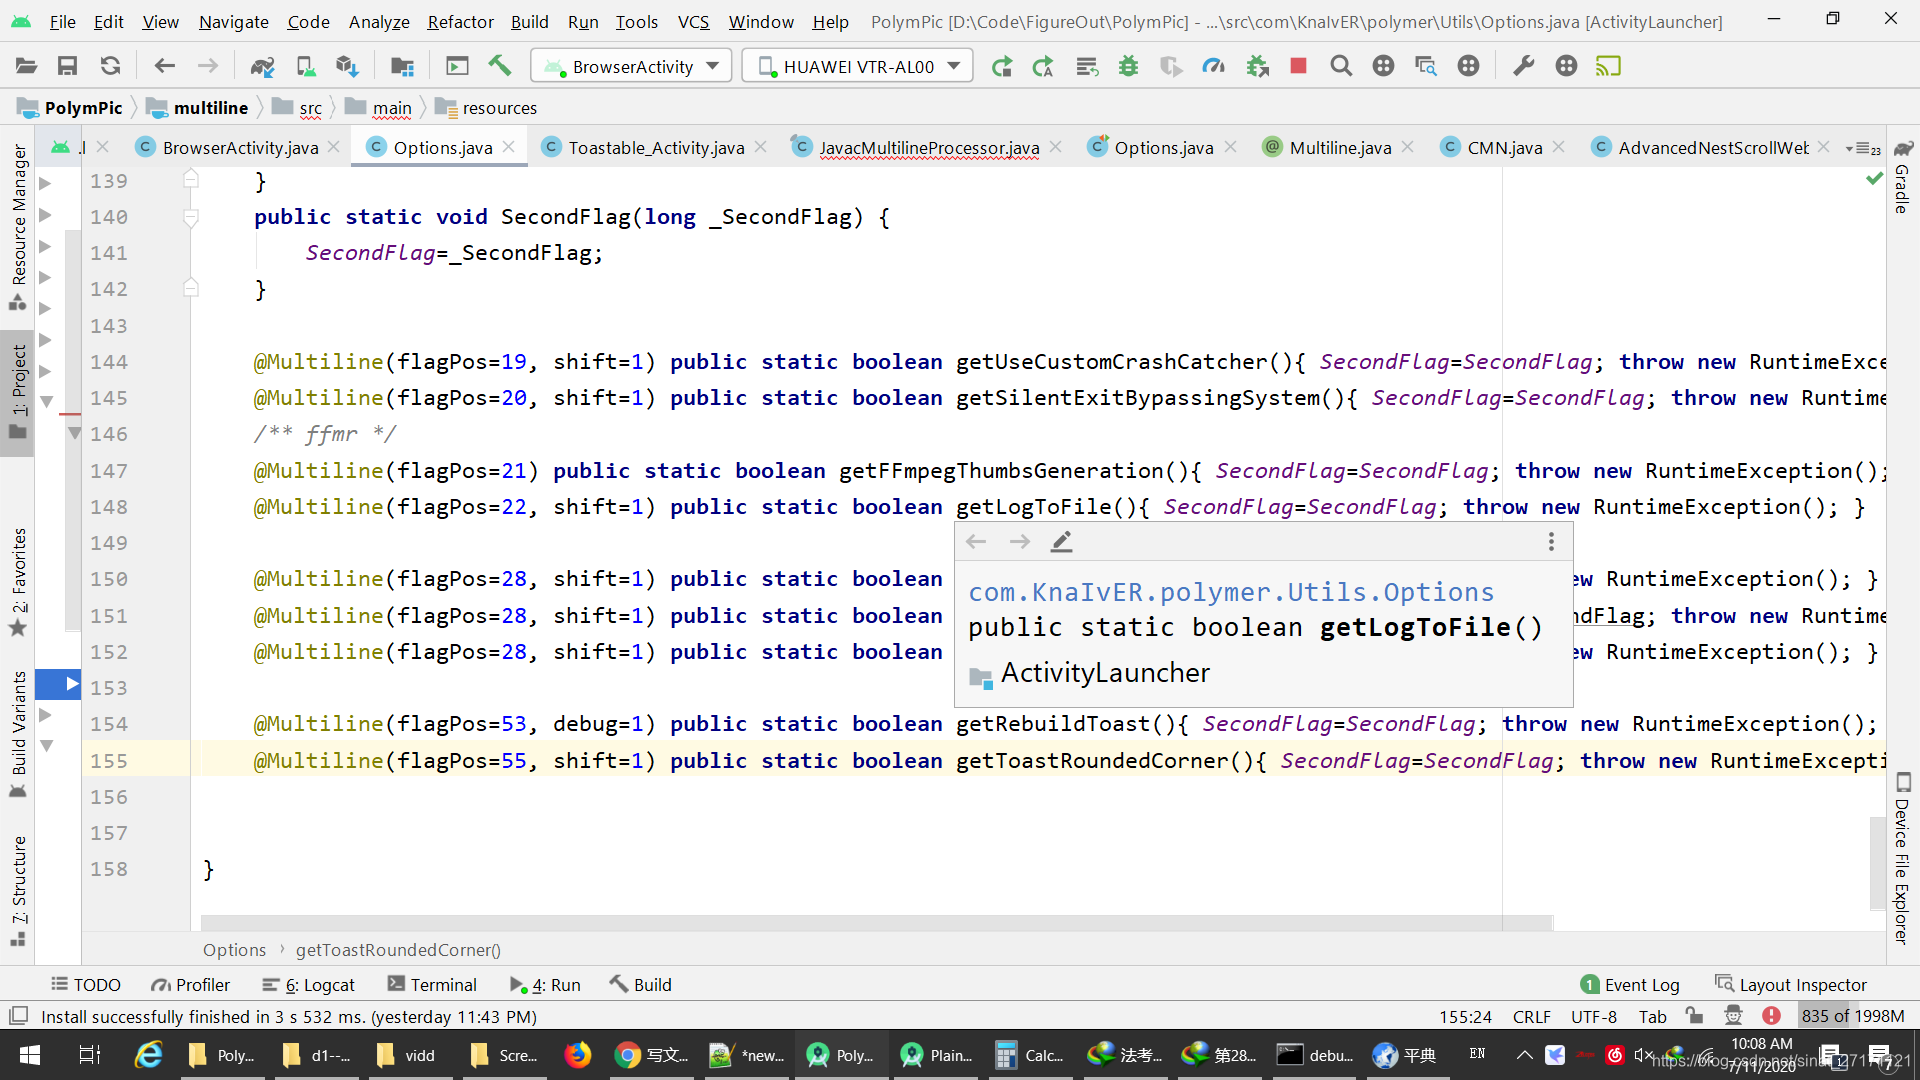Open the Profiler gauge icon in toolbar
Screen dimensions: 1920x1080
1213,66
